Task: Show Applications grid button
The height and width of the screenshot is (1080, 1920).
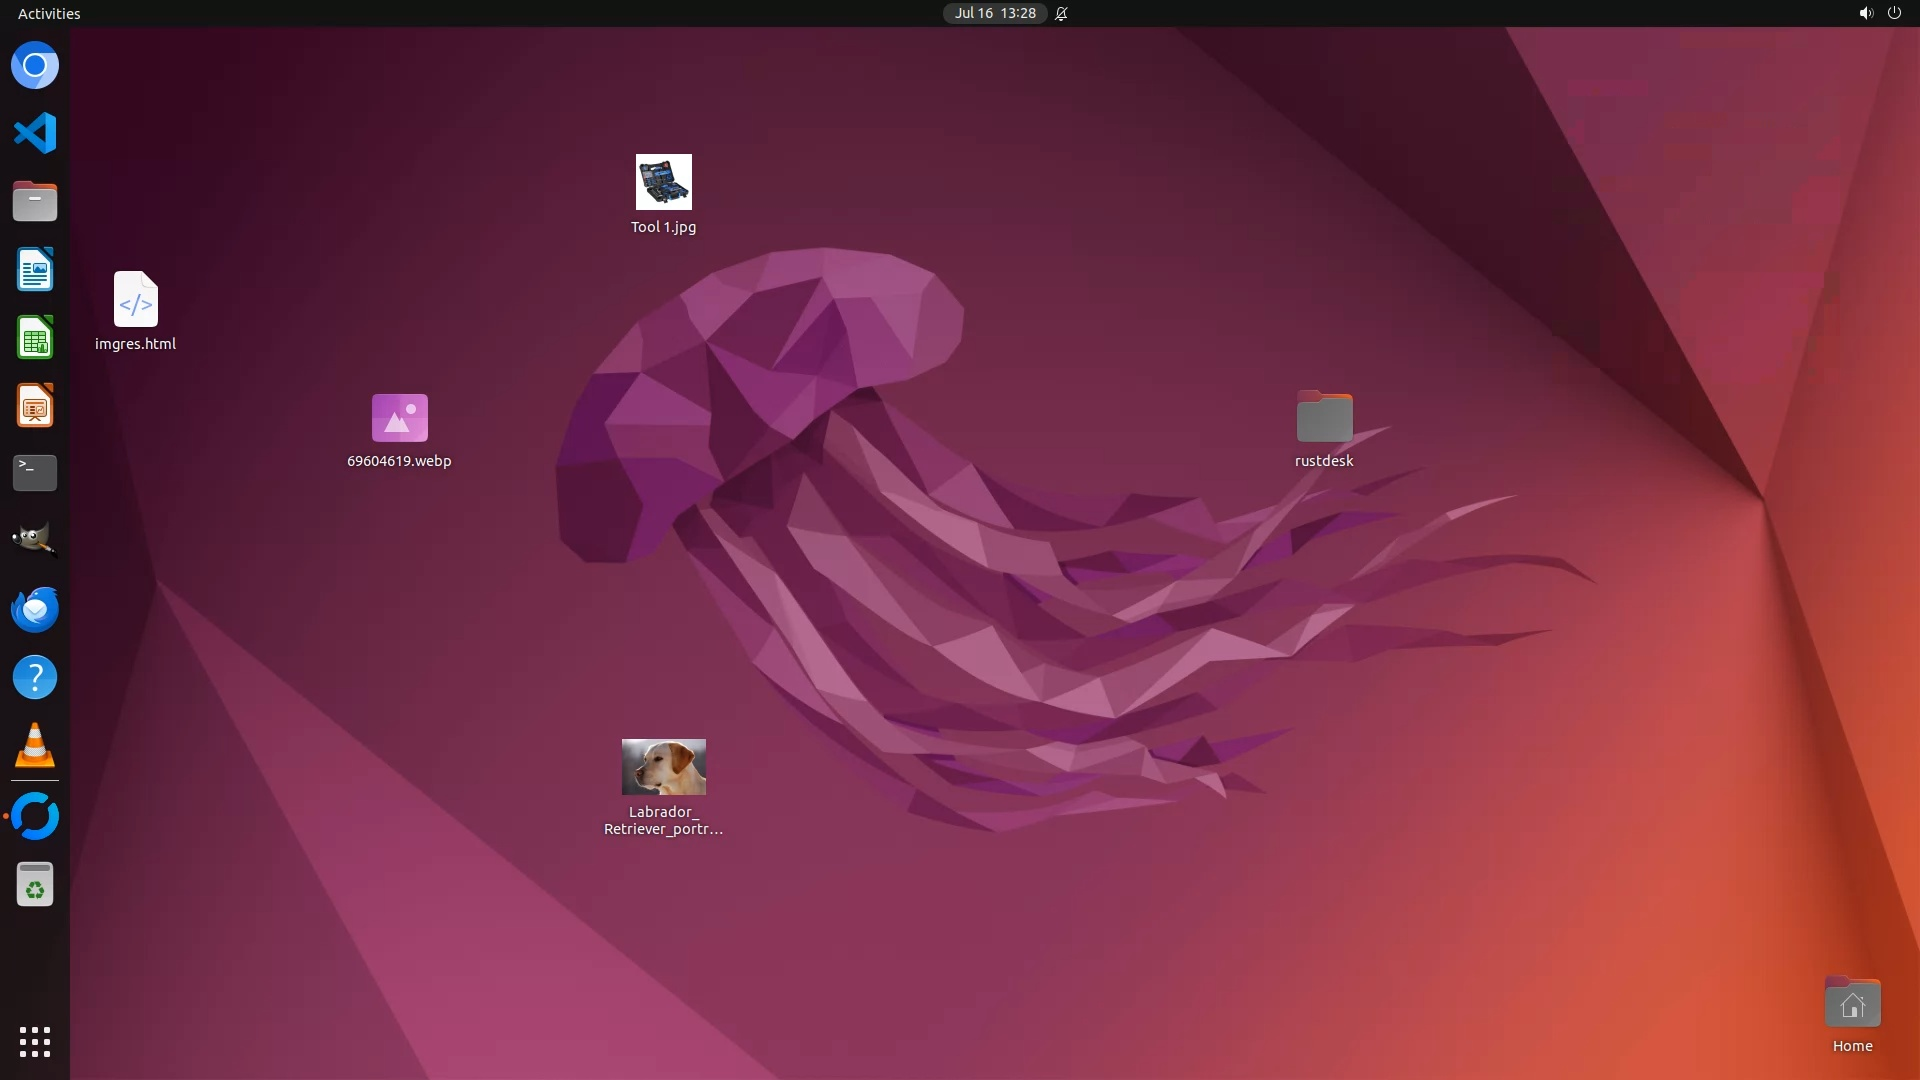Action: (x=35, y=1042)
